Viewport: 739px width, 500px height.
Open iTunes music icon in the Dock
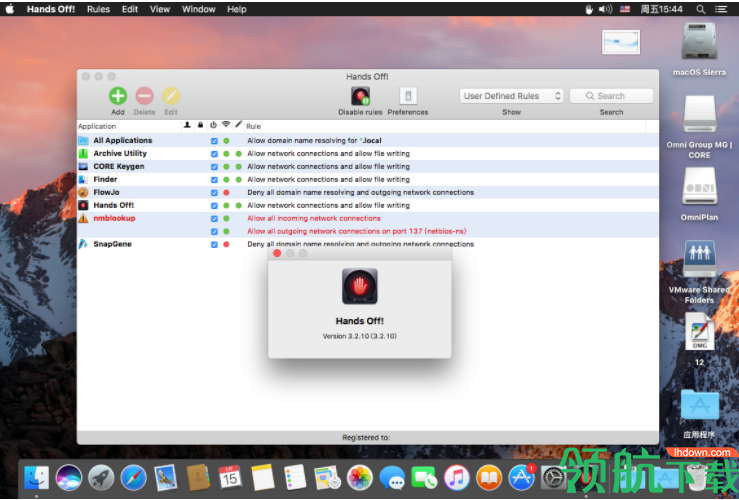point(457,477)
